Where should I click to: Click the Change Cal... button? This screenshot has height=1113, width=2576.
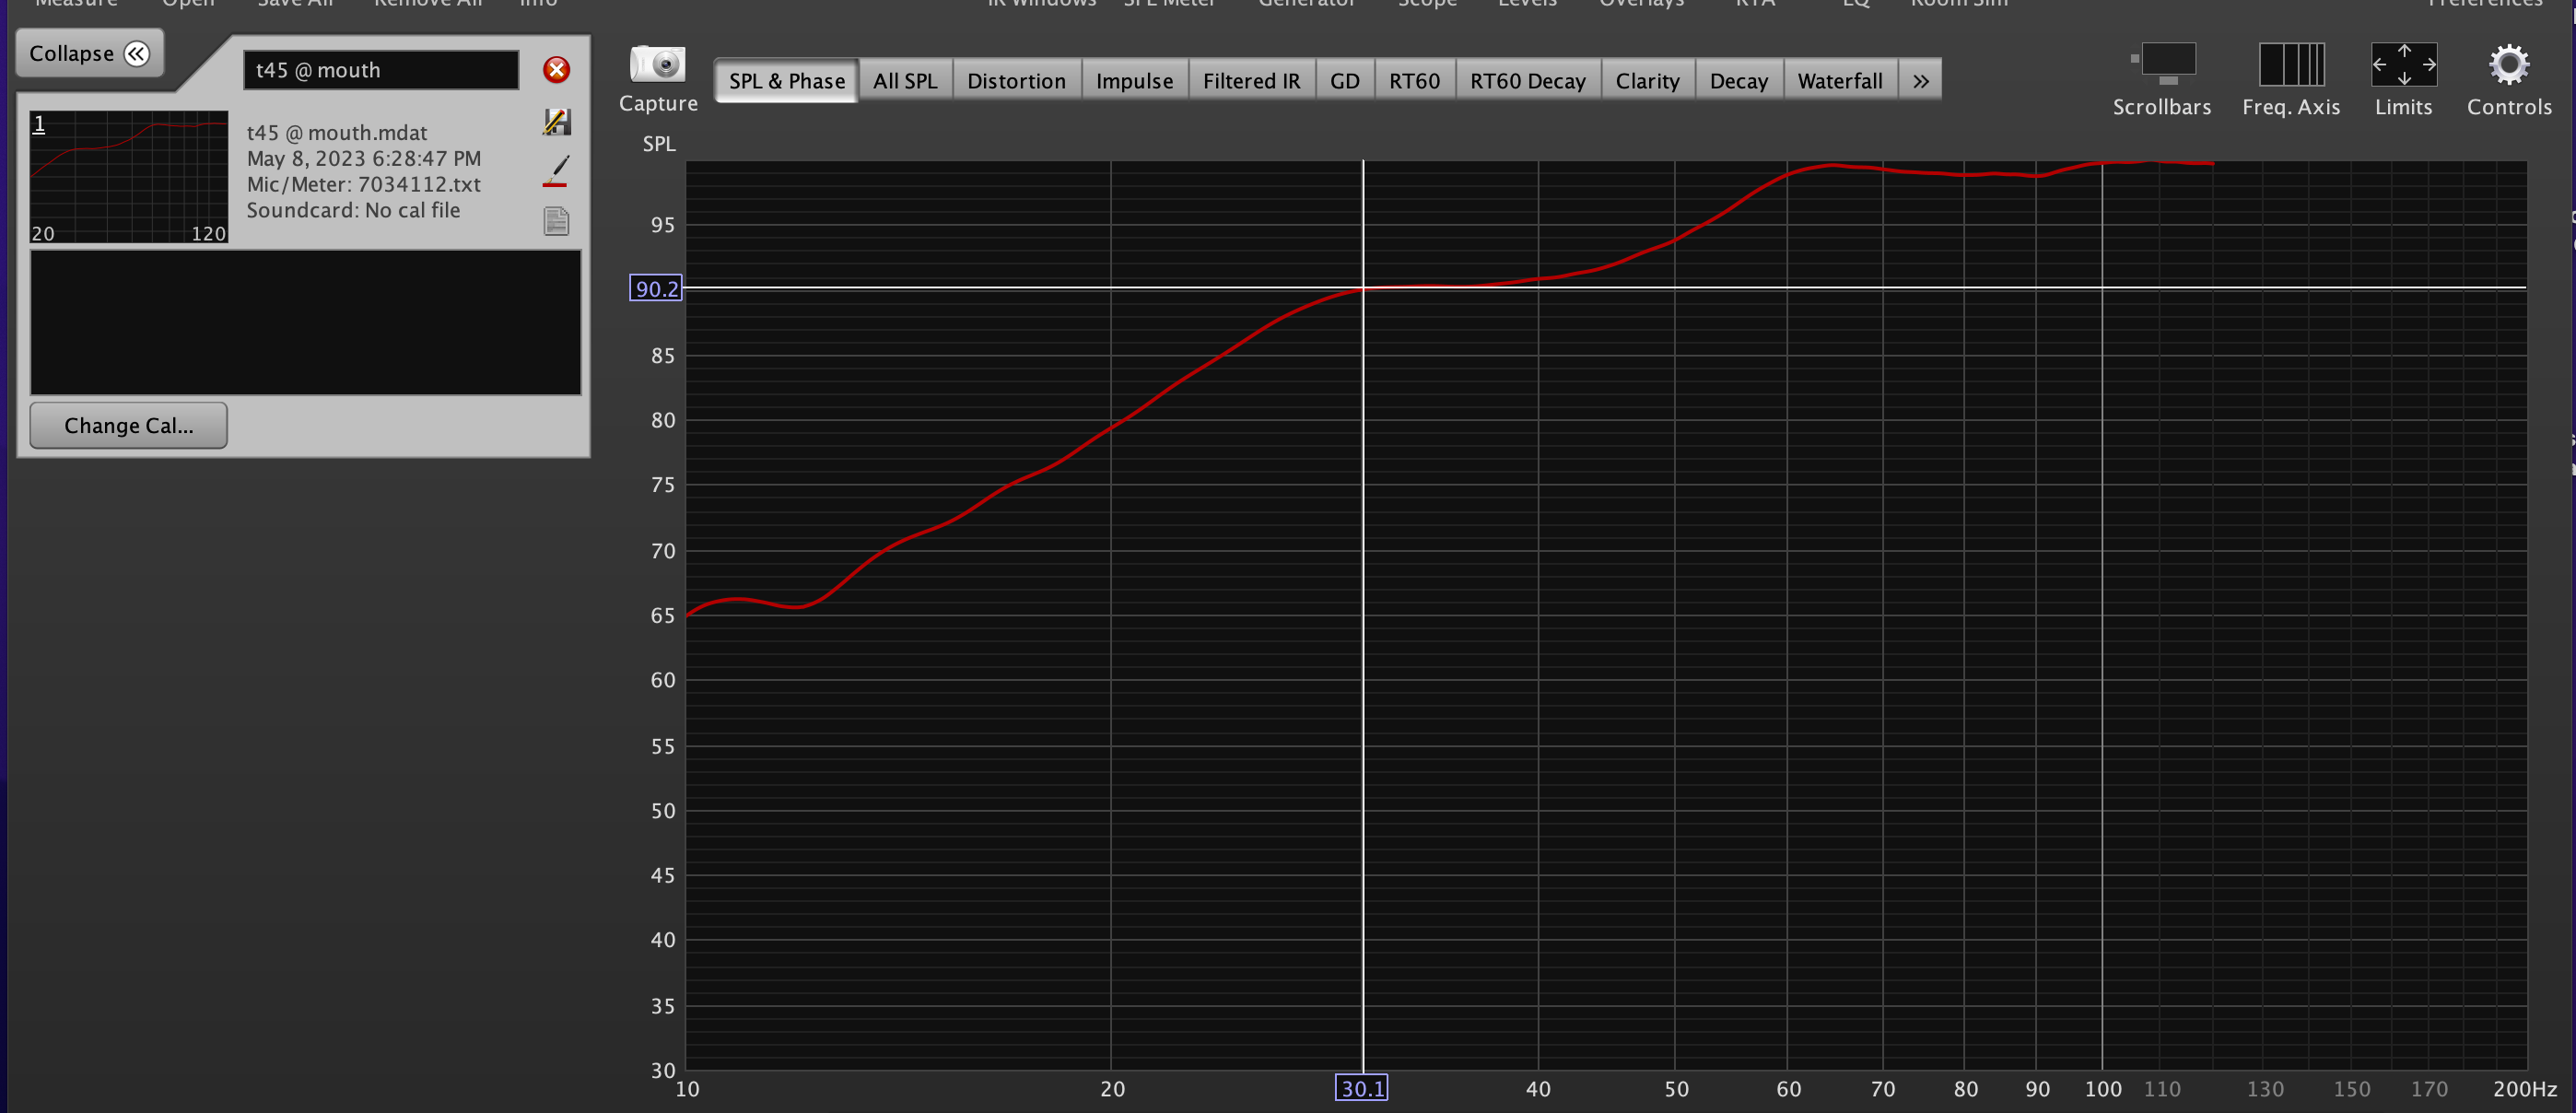point(129,426)
